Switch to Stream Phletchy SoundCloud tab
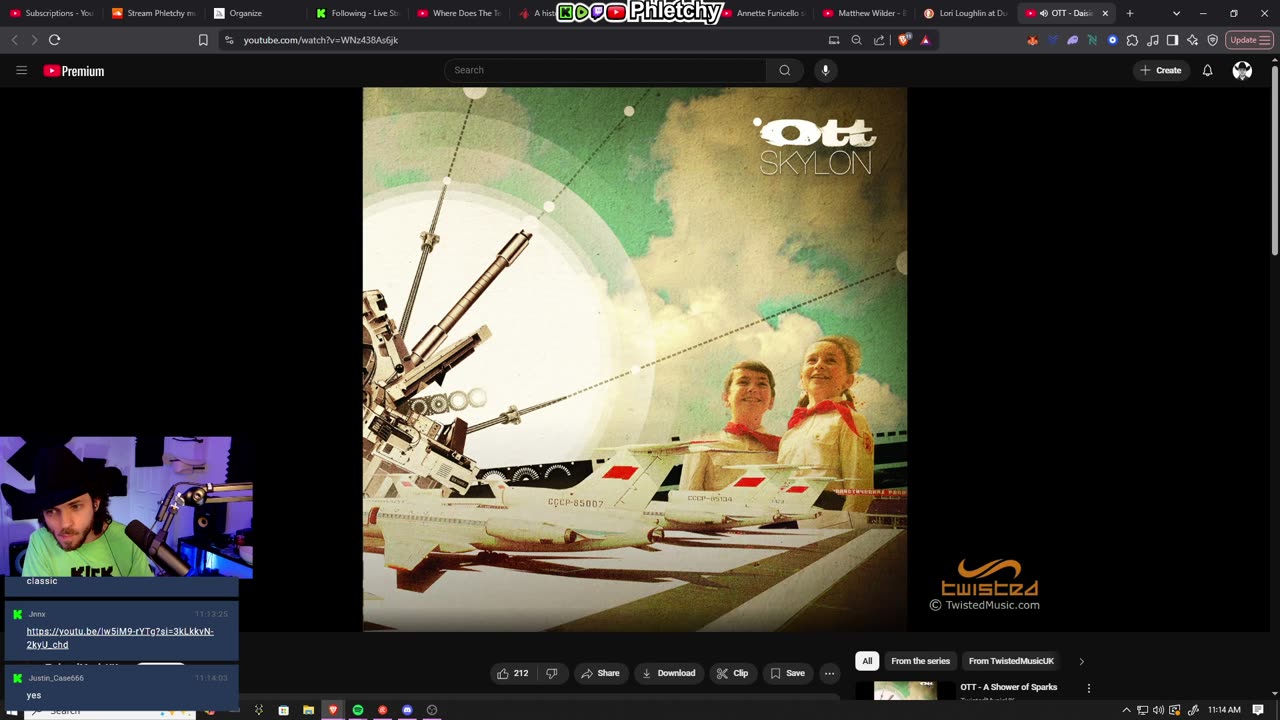The height and width of the screenshot is (720, 1280). point(154,13)
